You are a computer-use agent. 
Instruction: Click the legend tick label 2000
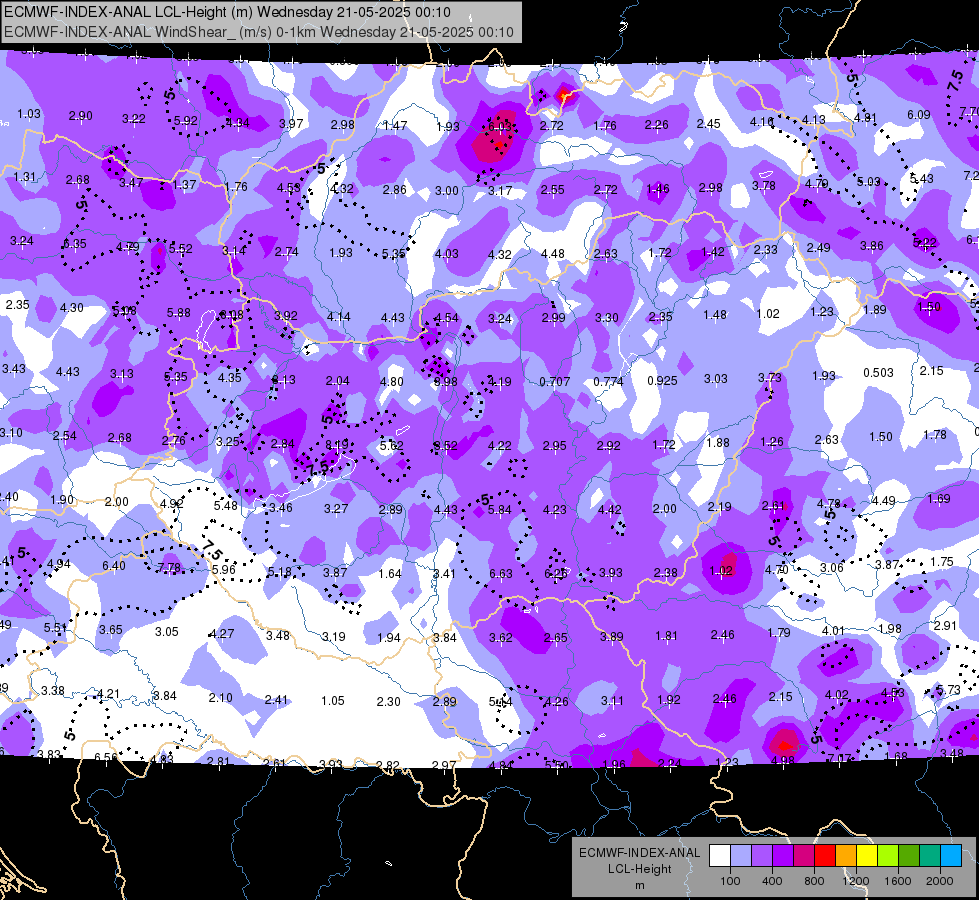(940, 881)
